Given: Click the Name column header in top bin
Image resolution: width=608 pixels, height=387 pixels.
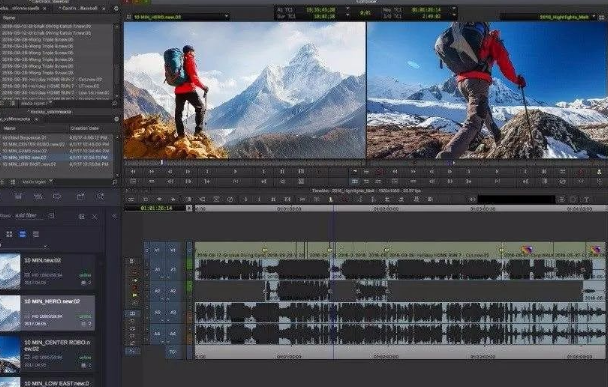Looking at the screenshot, I should point(9,17).
